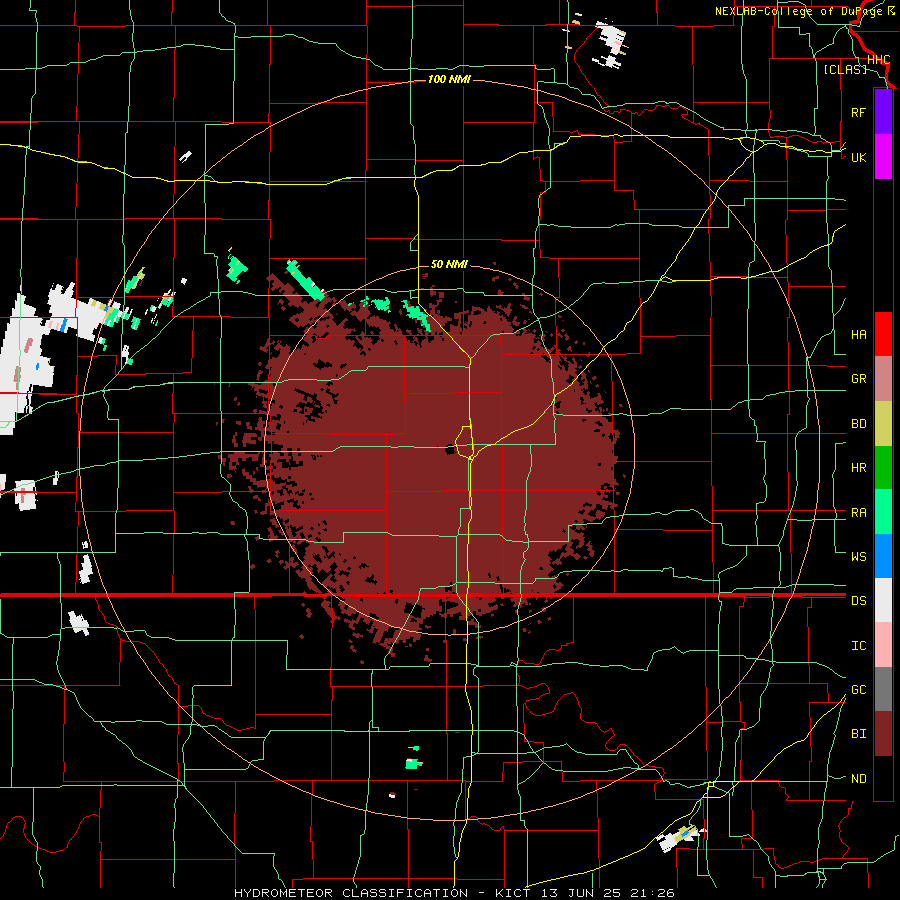Click the BD legend label

click(x=858, y=424)
